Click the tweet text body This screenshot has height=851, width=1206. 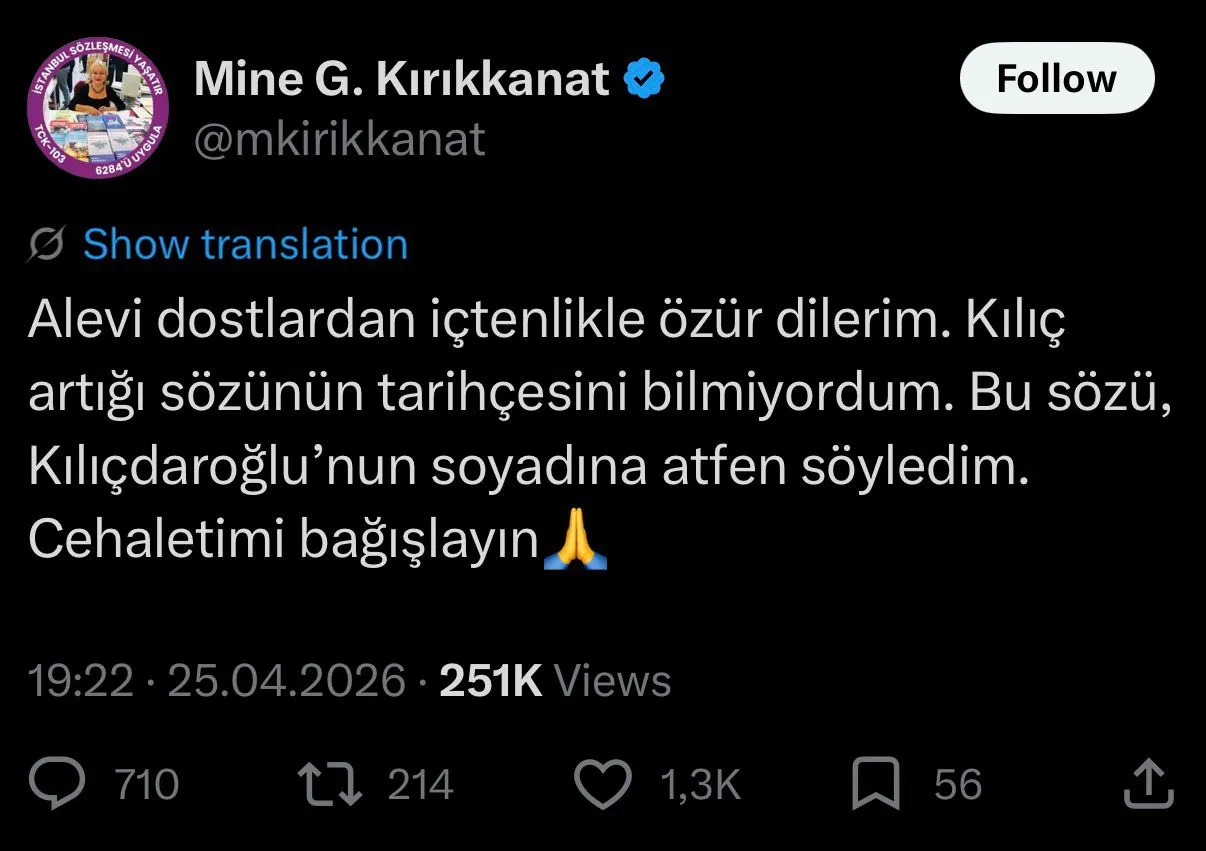(599, 431)
